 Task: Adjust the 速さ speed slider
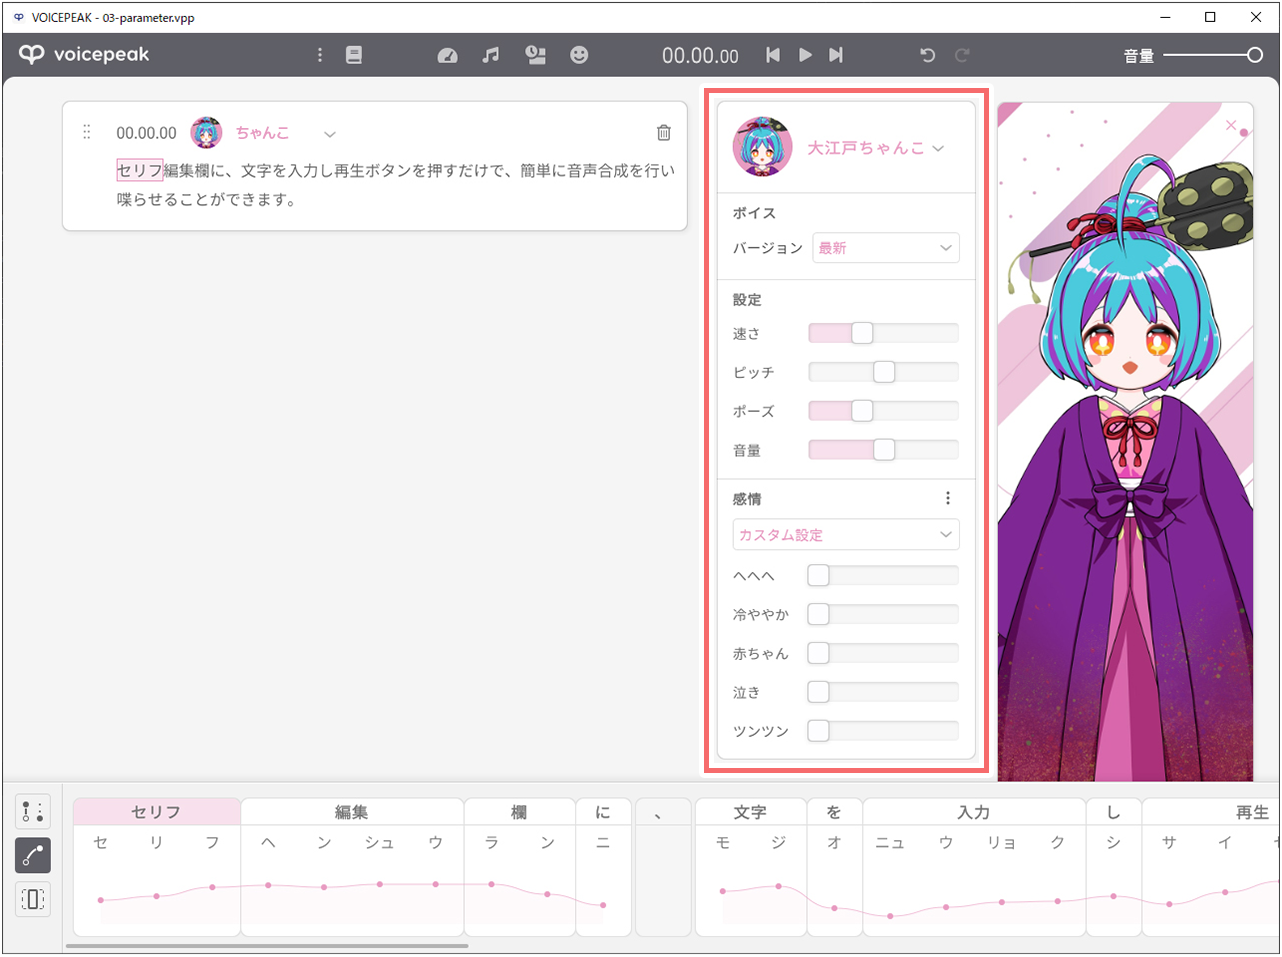point(883,333)
